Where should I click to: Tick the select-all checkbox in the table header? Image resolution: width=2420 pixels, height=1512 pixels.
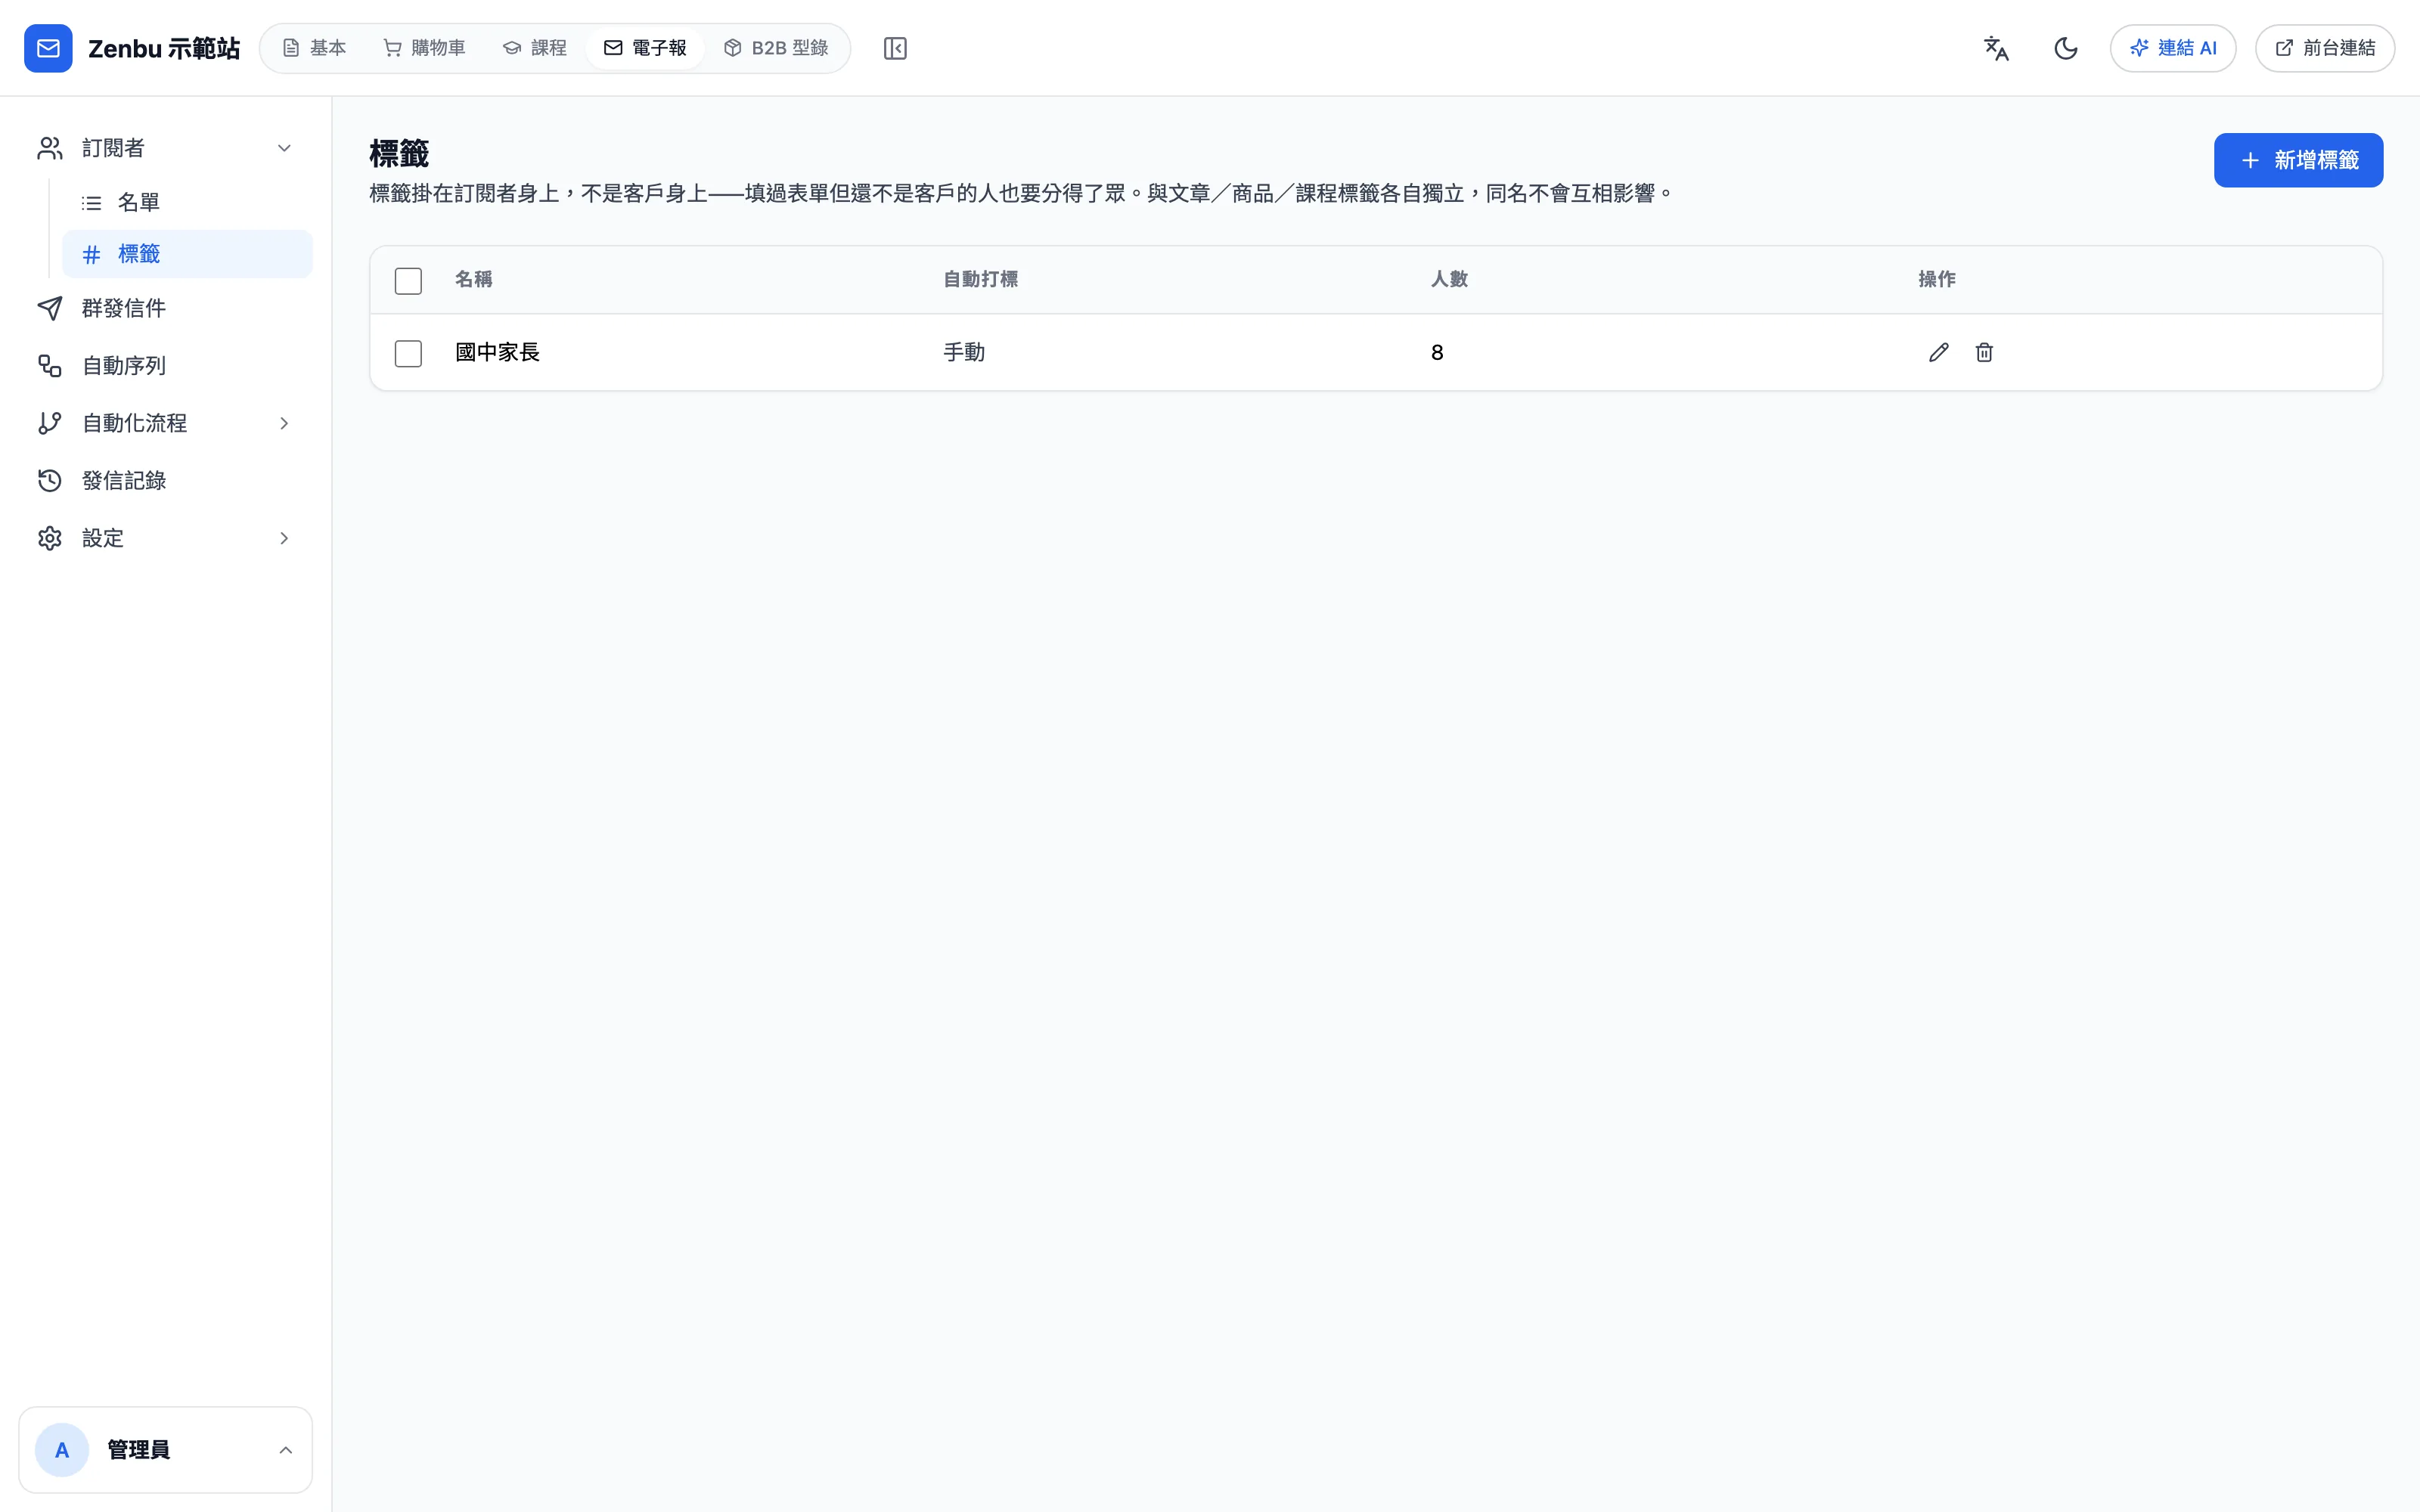[408, 281]
